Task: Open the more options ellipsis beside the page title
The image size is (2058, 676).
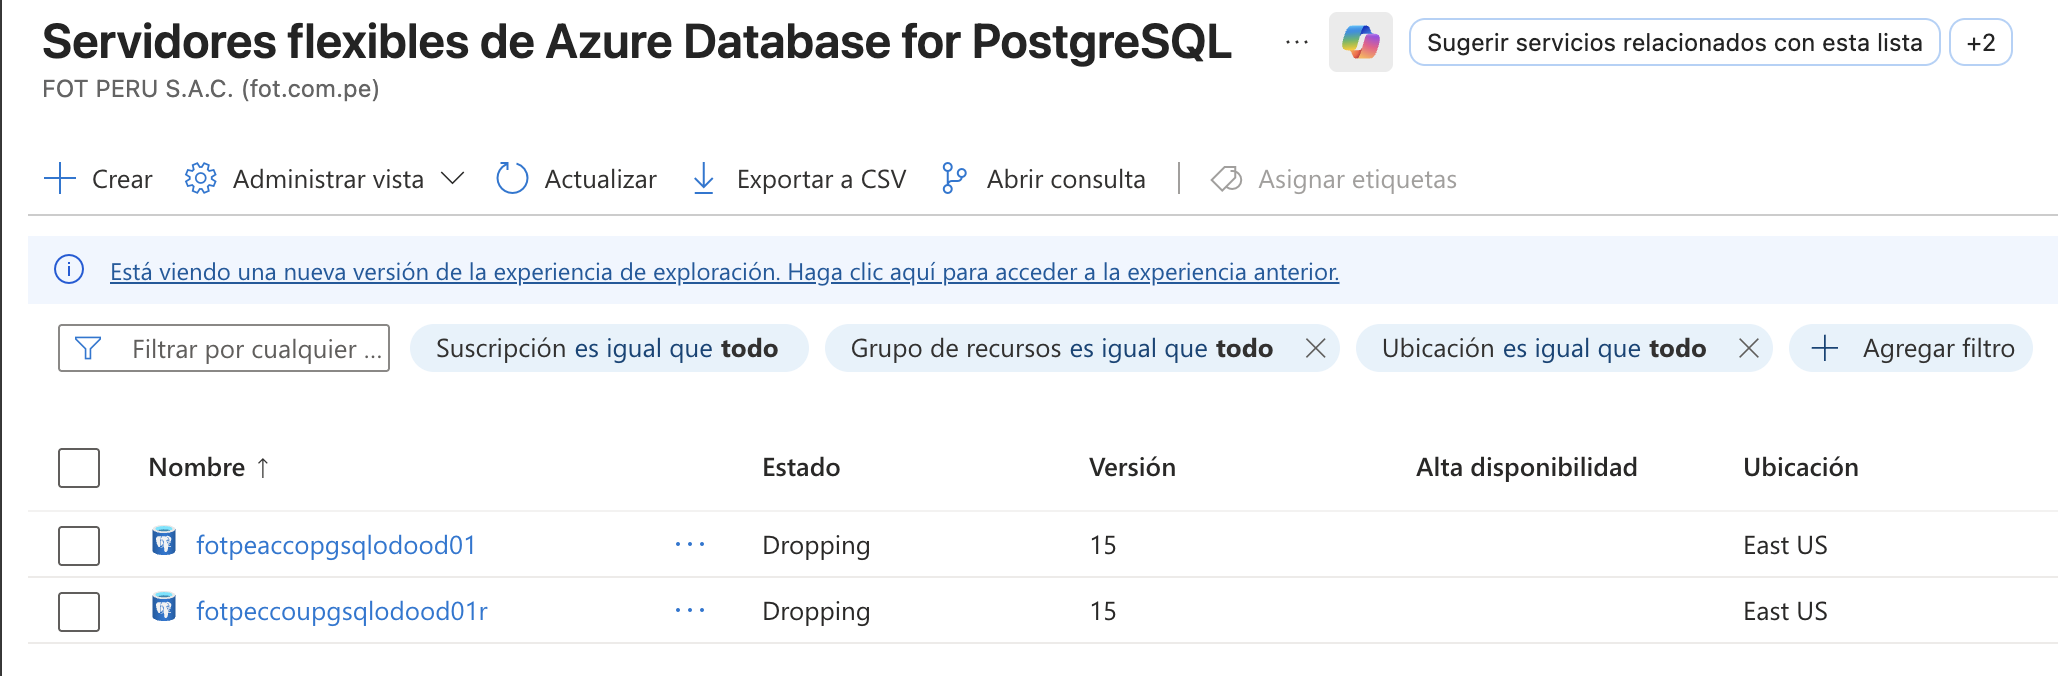Action: (x=1297, y=42)
